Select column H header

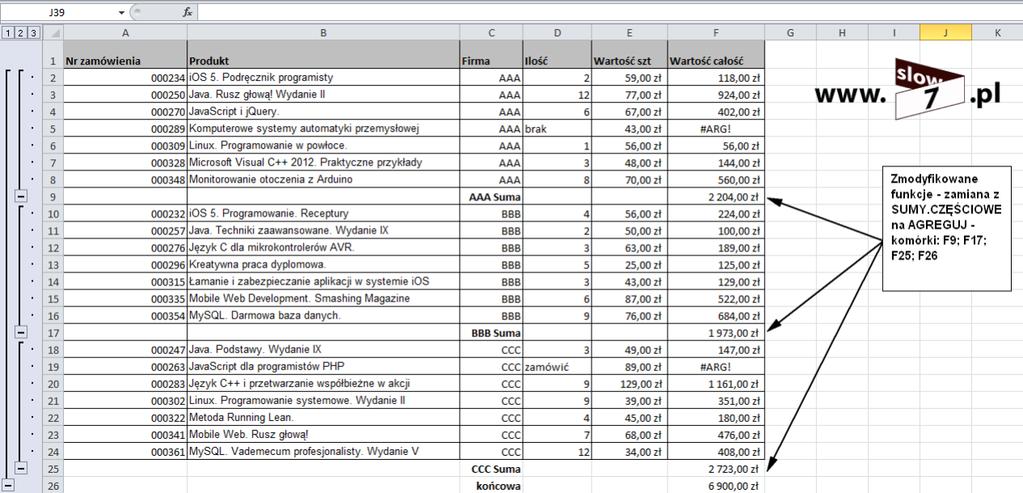(842, 33)
